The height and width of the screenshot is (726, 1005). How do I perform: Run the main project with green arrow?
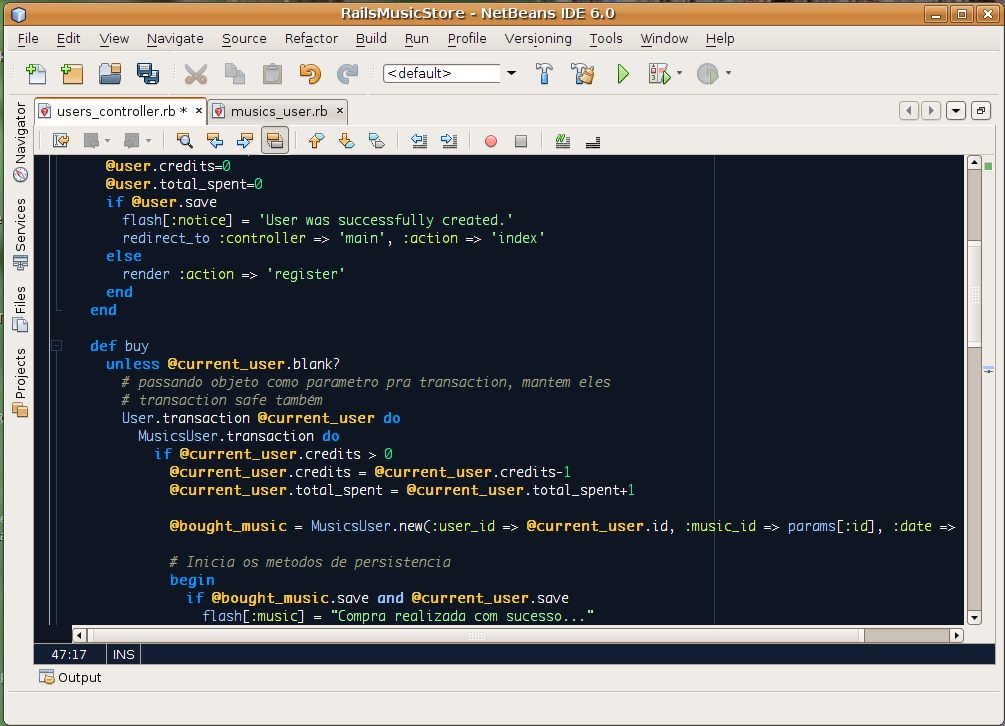pos(622,74)
